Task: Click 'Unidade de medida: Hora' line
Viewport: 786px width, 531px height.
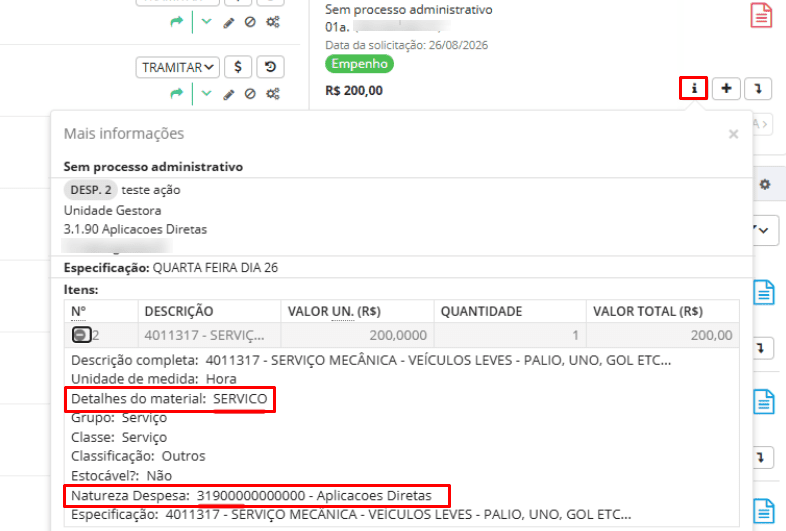Action: pos(154,379)
